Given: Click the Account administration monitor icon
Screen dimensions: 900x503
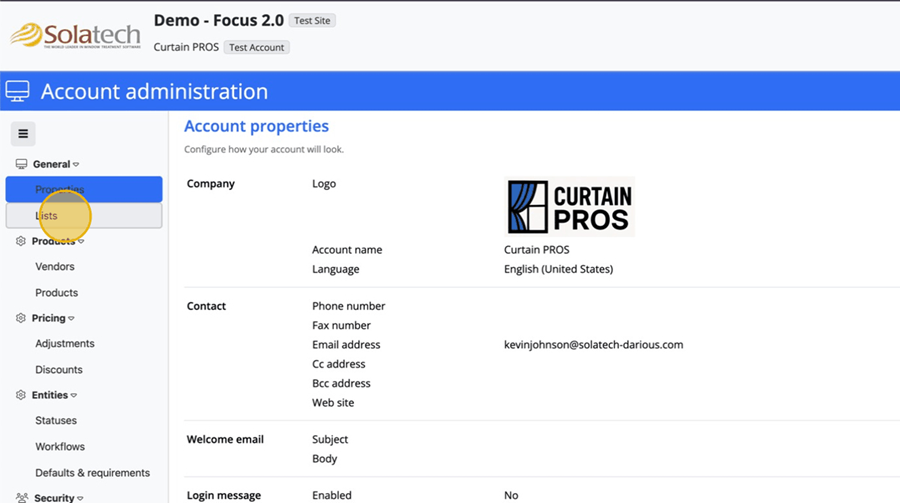Looking at the screenshot, I should [17, 91].
